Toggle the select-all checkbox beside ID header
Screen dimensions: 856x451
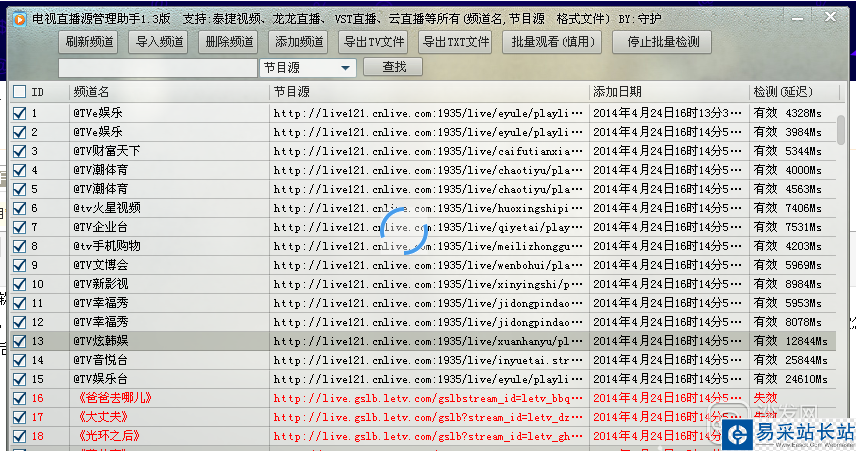click(19, 91)
